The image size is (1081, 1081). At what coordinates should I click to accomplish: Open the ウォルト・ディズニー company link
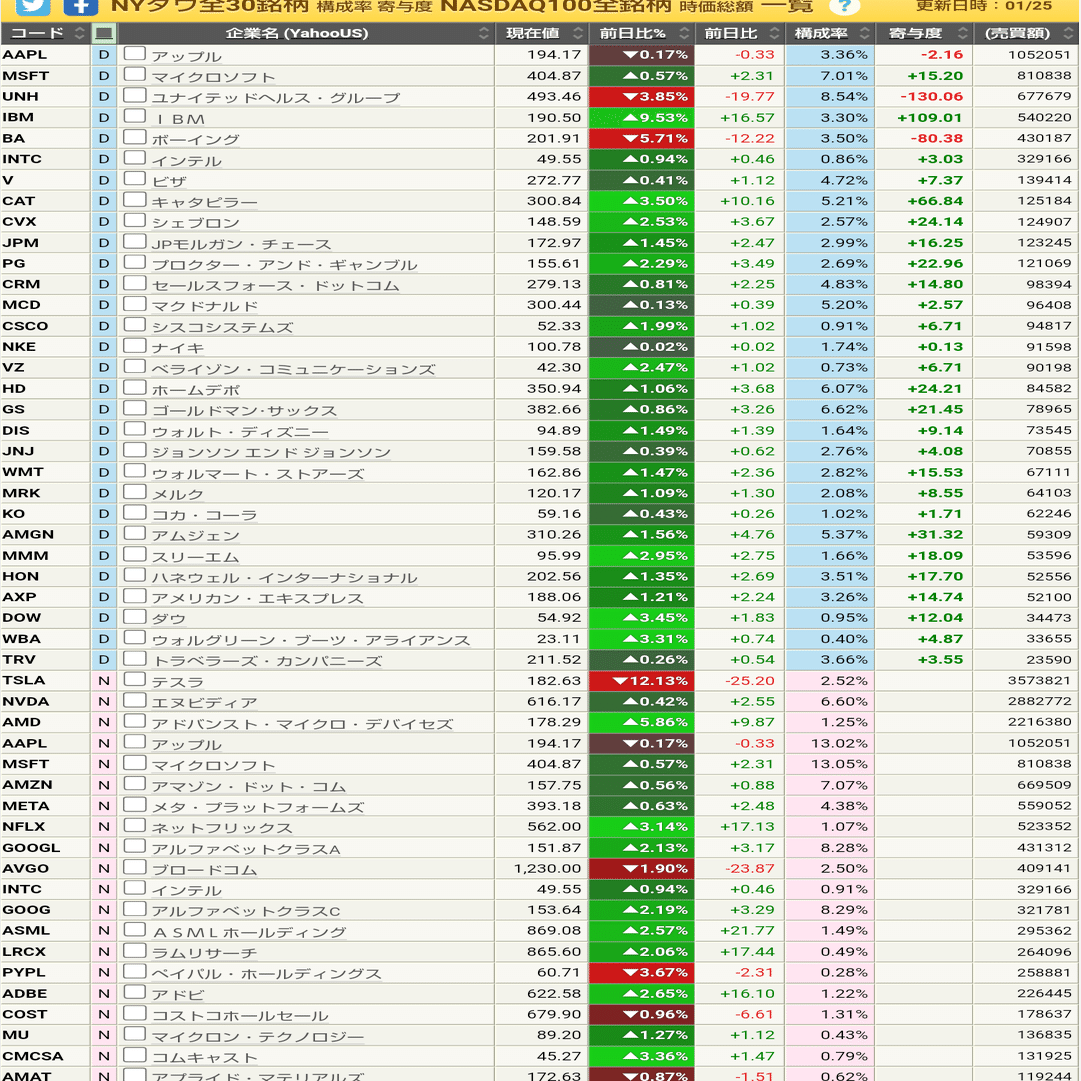tap(240, 432)
